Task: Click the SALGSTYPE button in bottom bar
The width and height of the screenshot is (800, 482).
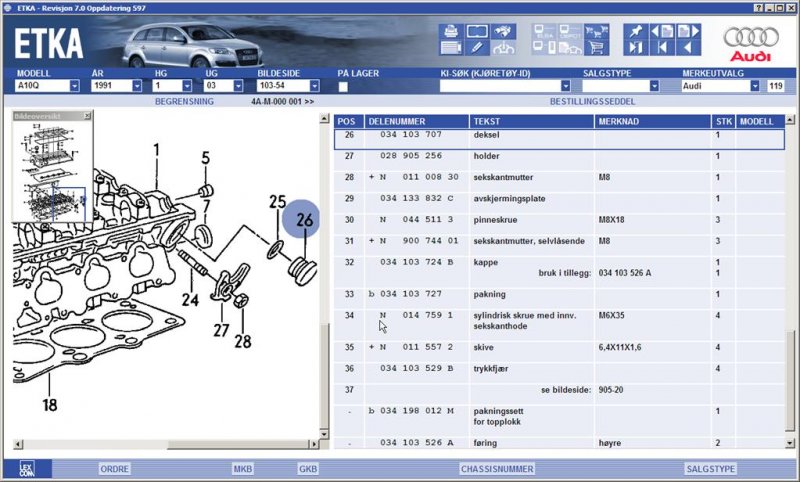Action: tap(711, 469)
